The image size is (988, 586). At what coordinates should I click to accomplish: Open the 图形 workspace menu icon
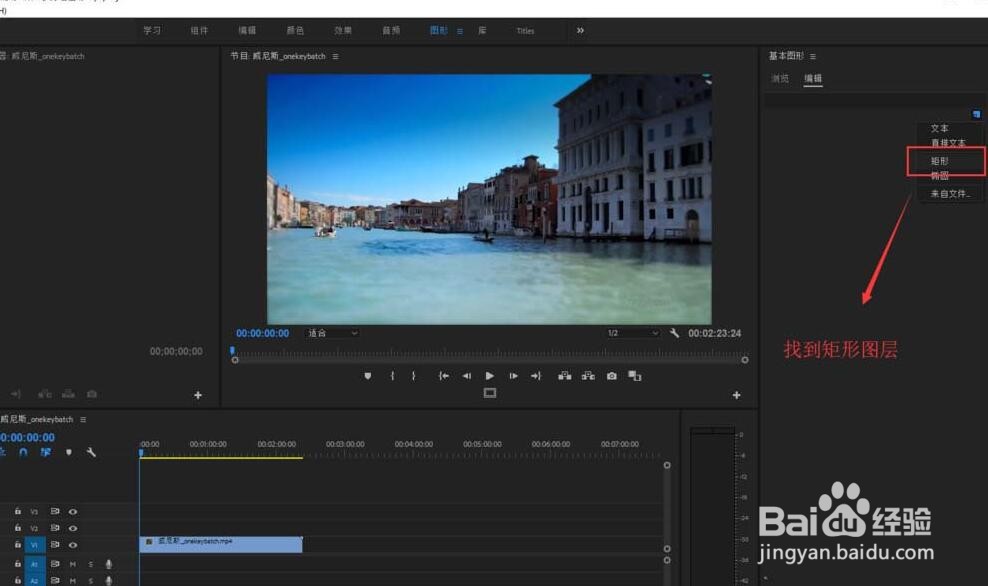tap(460, 31)
